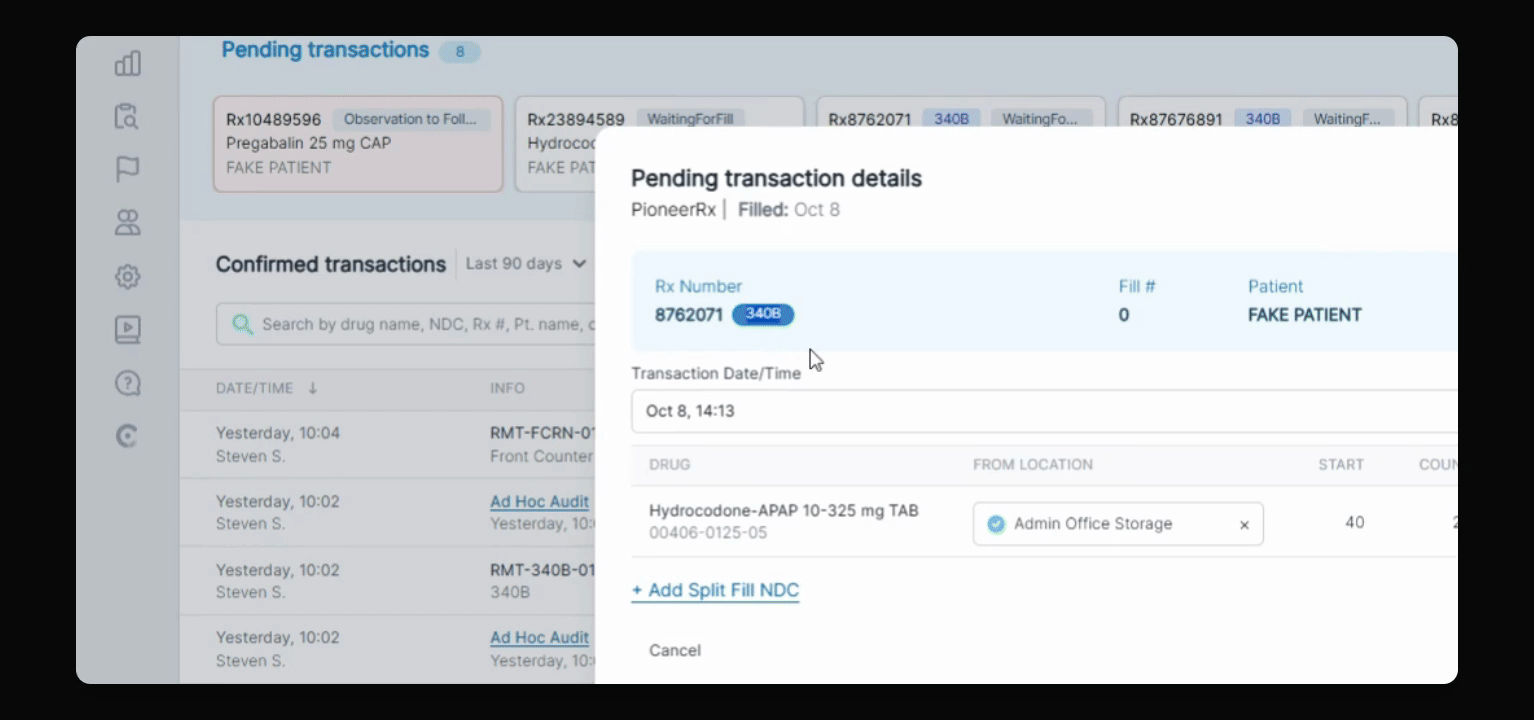The image size is (1534, 720).
Task: Open the video tutorials book icon
Action: (x=127, y=329)
